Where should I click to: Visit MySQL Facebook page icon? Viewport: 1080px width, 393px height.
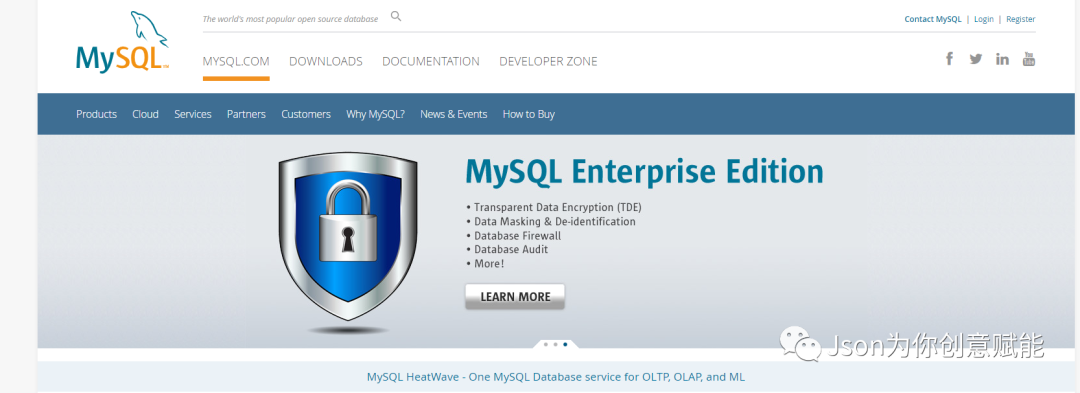click(949, 59)
